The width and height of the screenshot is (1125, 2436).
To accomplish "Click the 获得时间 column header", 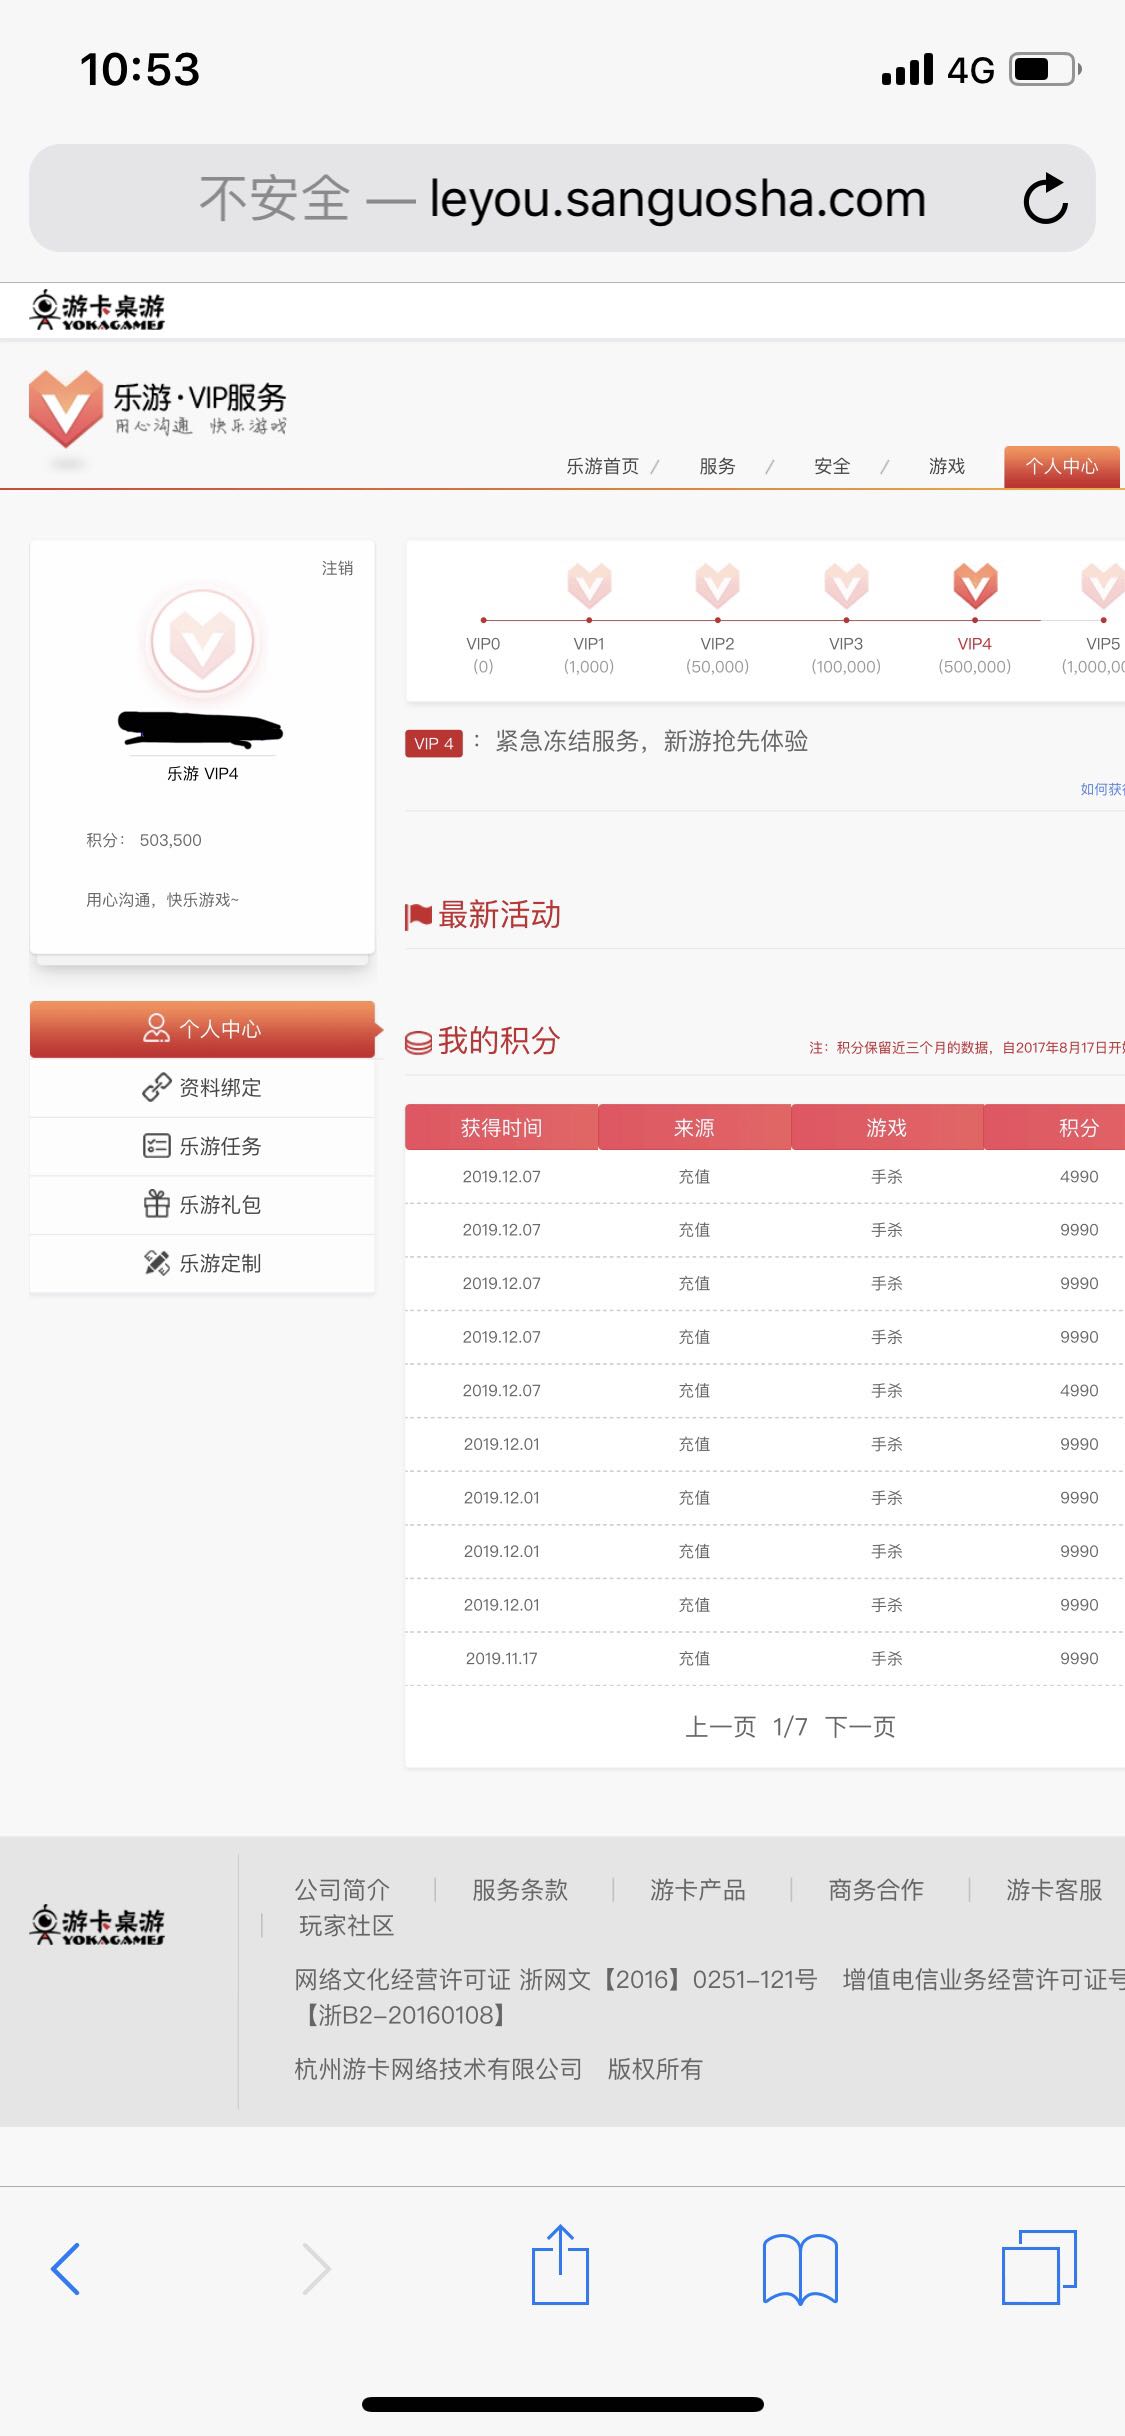I will click(x=501, y=1128).
